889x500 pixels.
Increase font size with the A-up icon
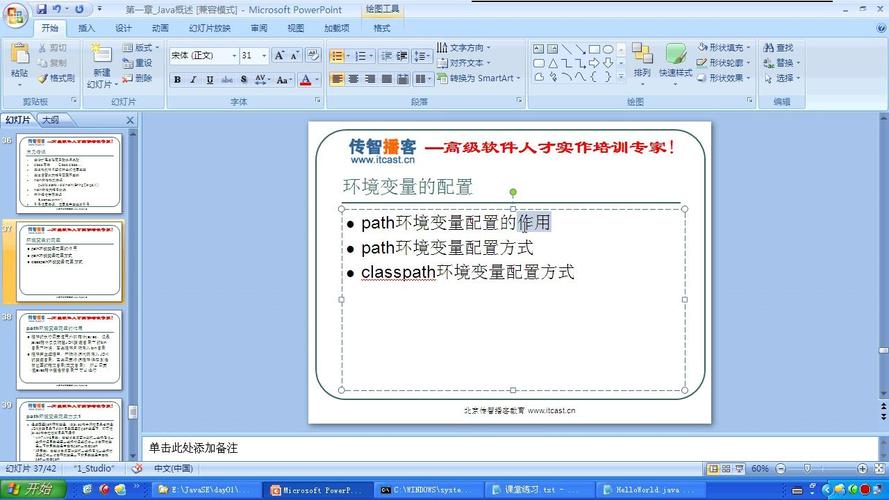pos(279,55)
